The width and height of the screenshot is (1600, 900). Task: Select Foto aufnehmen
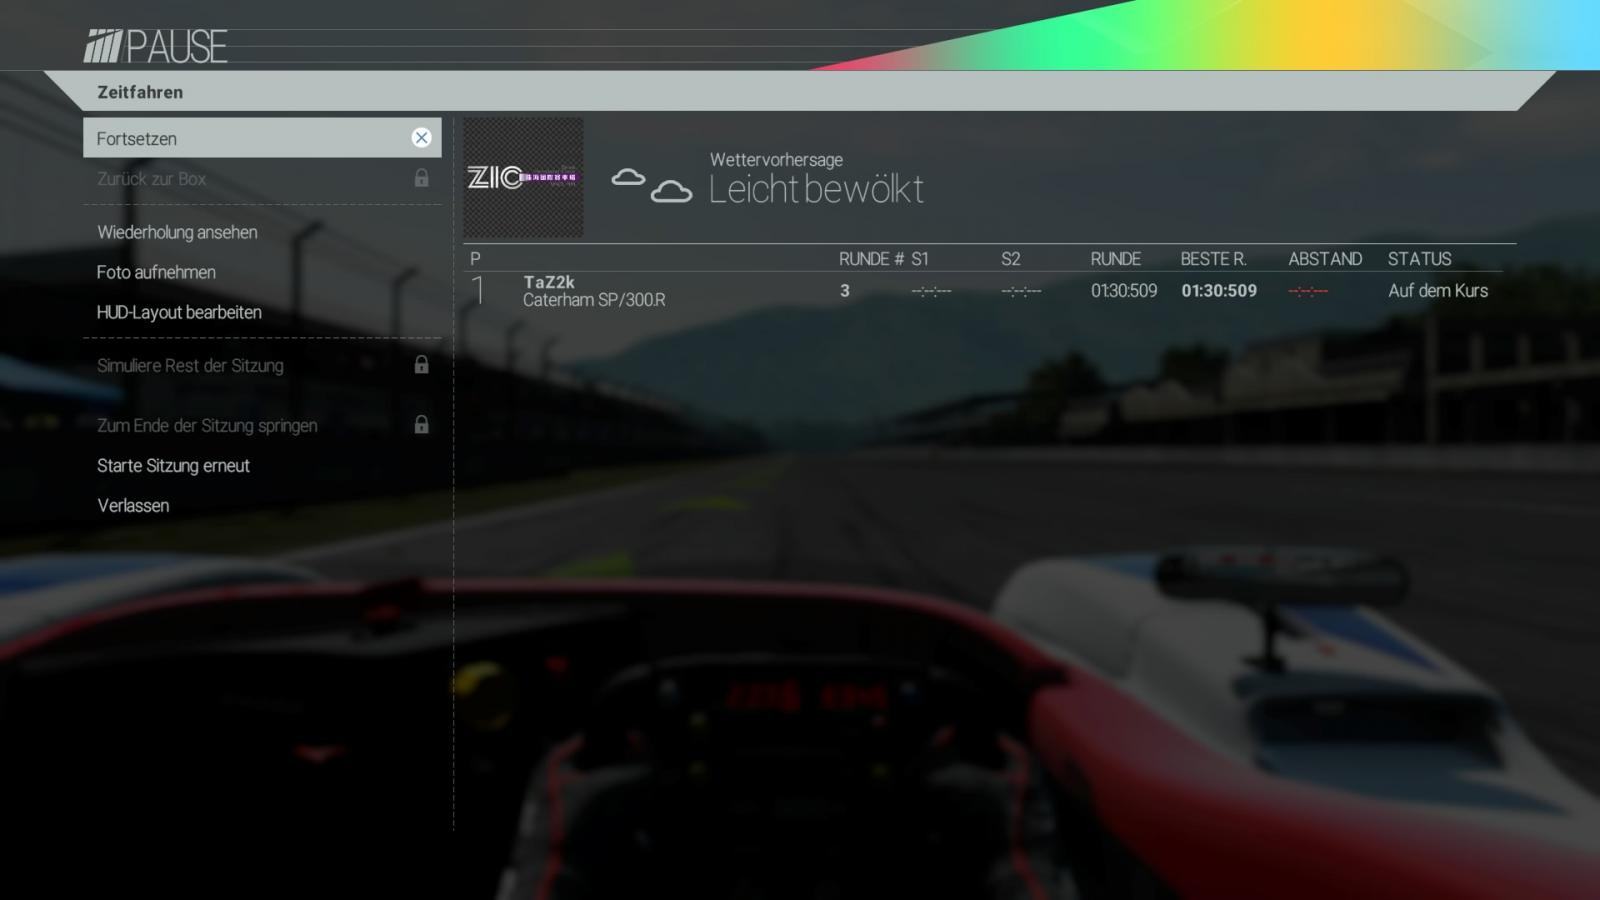(x=156, y=272)
